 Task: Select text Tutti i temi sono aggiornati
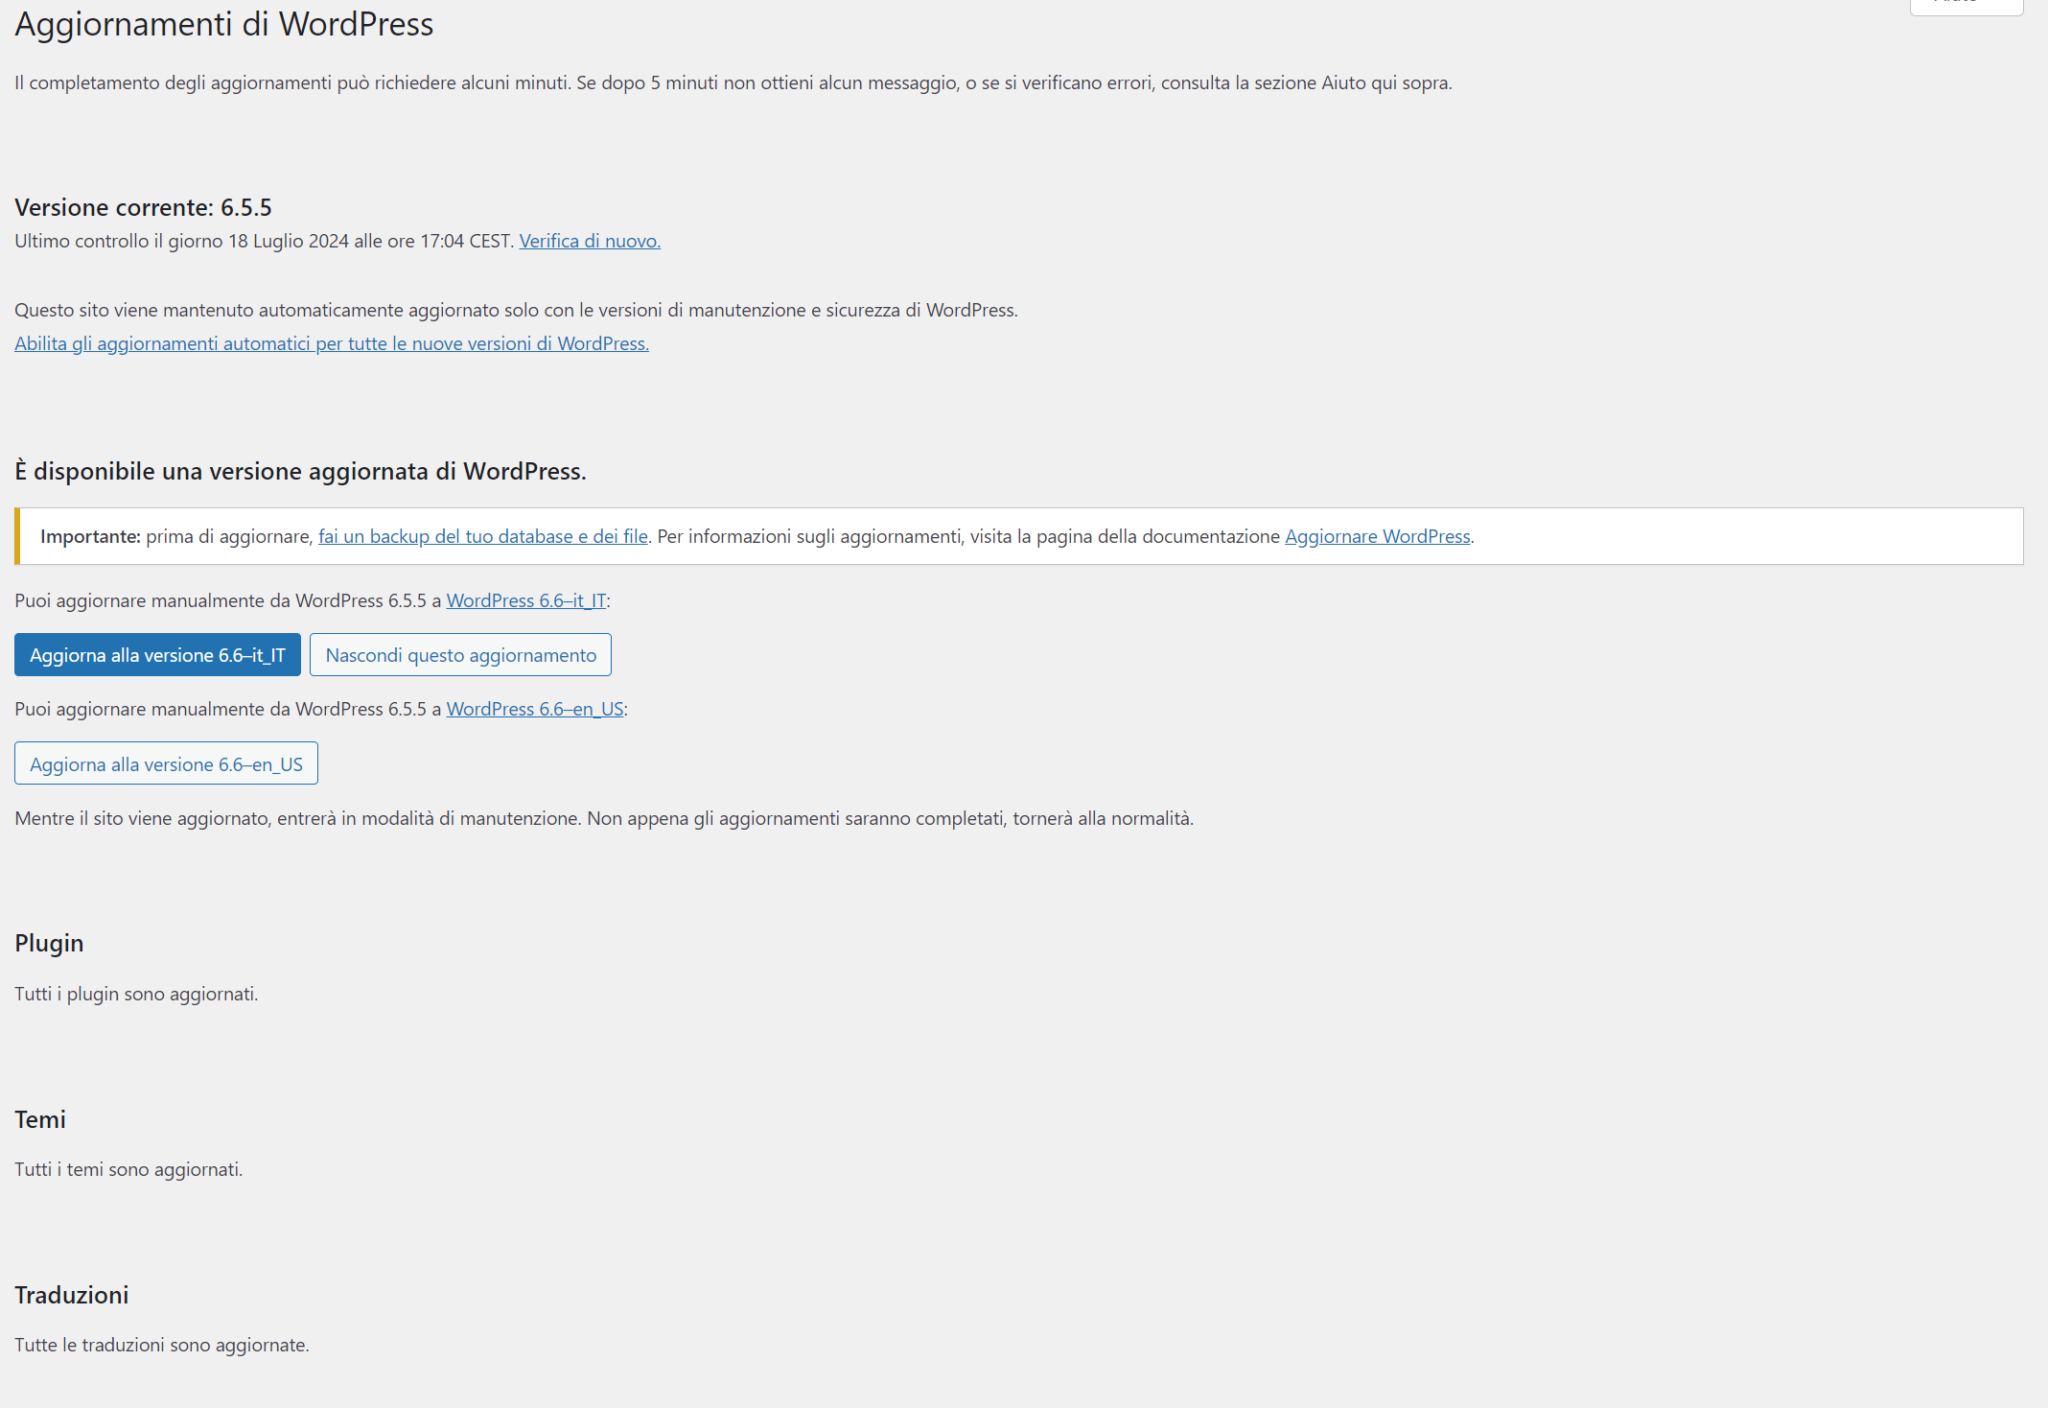point(128,1168)
